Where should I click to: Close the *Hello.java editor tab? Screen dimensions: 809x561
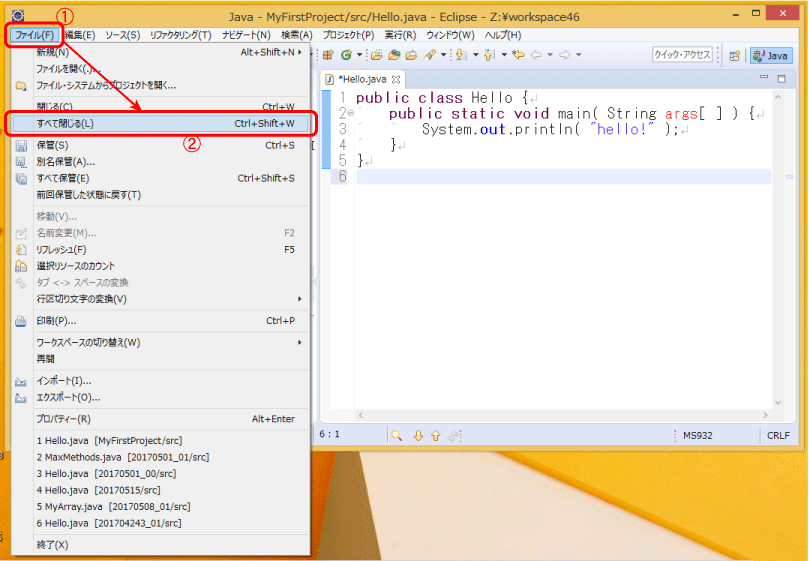[x=396, y=79]
